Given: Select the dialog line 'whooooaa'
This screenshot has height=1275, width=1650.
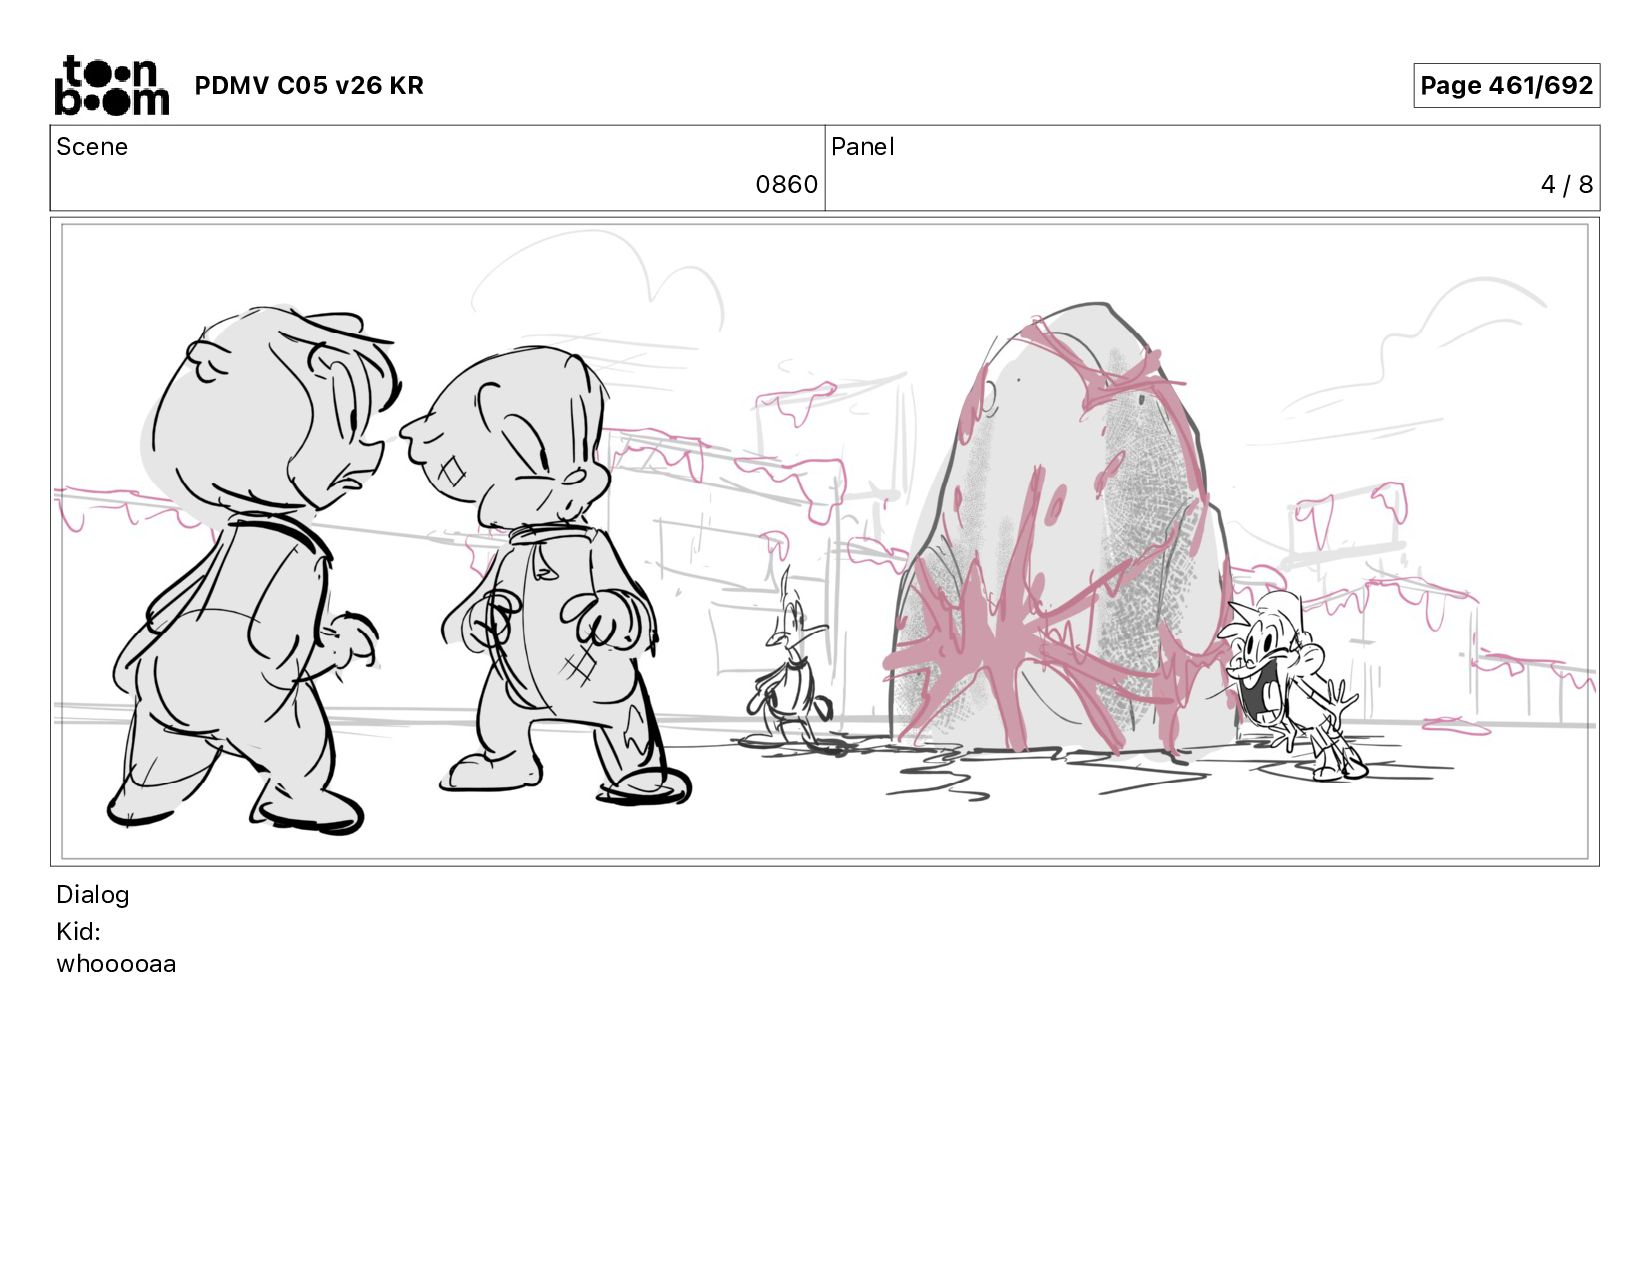Looking at the screenshot, I should tap(116, 964).
